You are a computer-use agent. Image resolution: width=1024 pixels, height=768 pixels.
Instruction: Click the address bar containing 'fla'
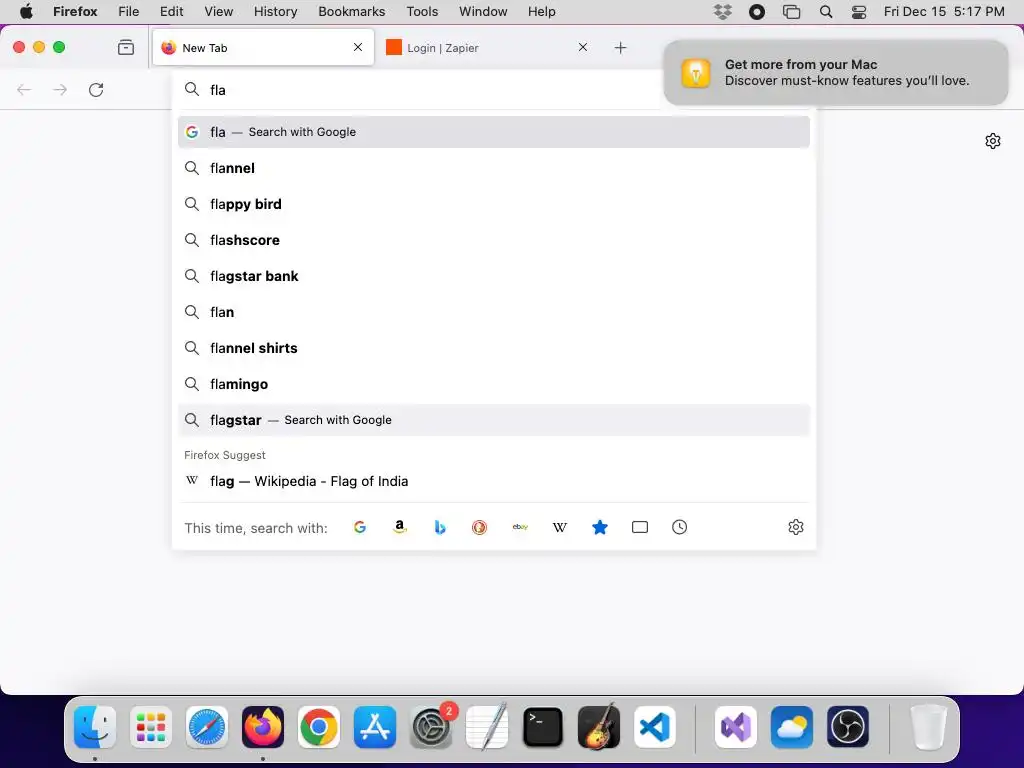point(418,90)
